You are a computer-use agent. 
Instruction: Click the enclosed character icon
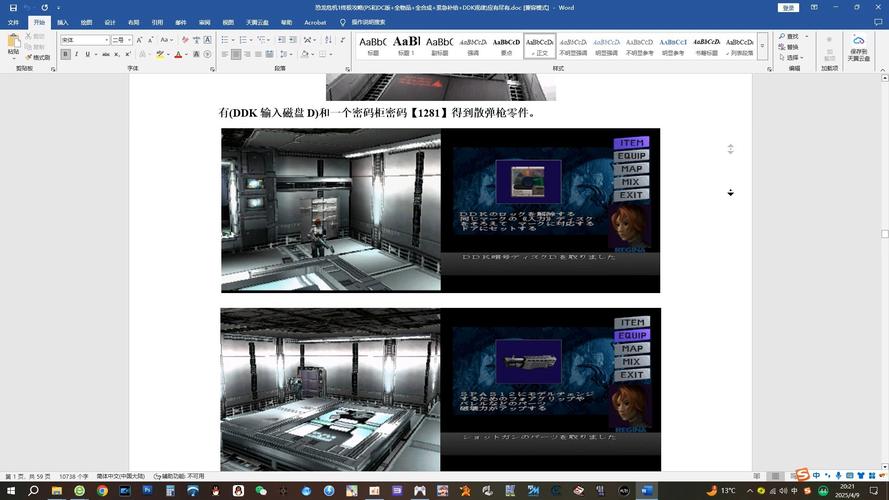208,54
